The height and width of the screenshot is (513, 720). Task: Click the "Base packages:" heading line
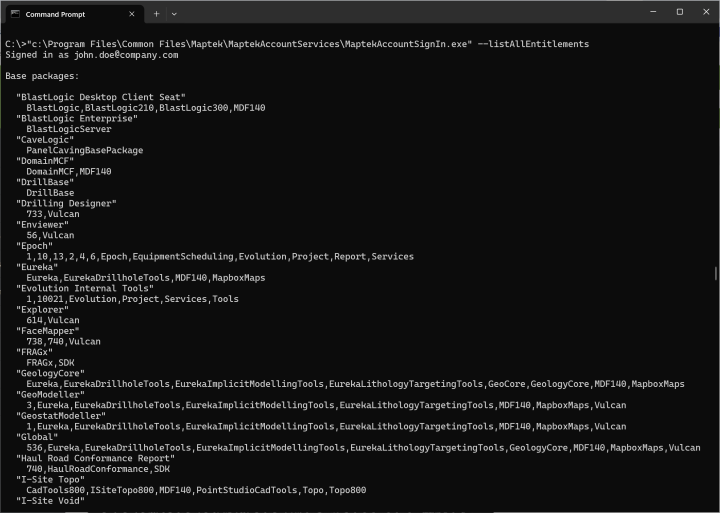(42, 76)
